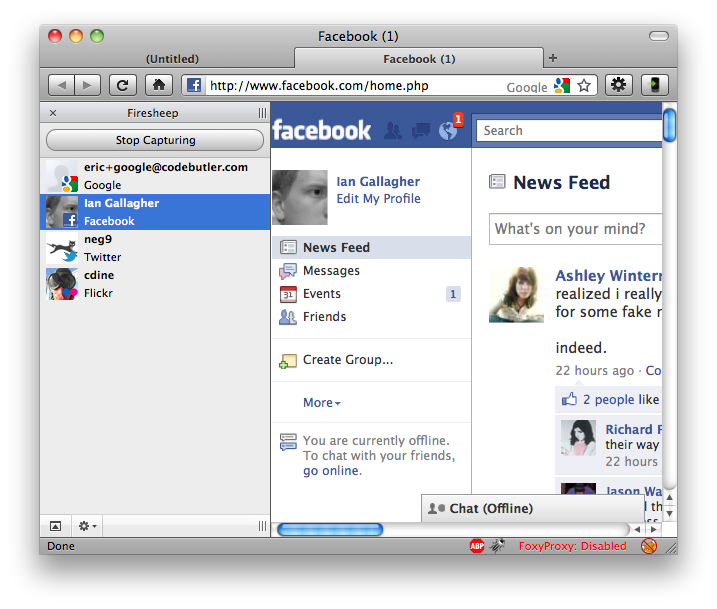
Task: Click the vertical scrollbar thumb
Action: [669, 125]
